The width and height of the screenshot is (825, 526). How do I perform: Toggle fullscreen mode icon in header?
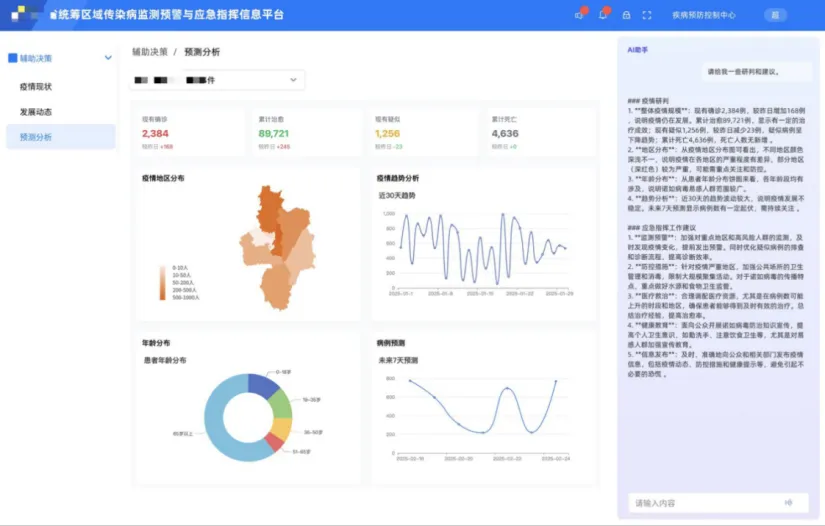tap(647, 15)
